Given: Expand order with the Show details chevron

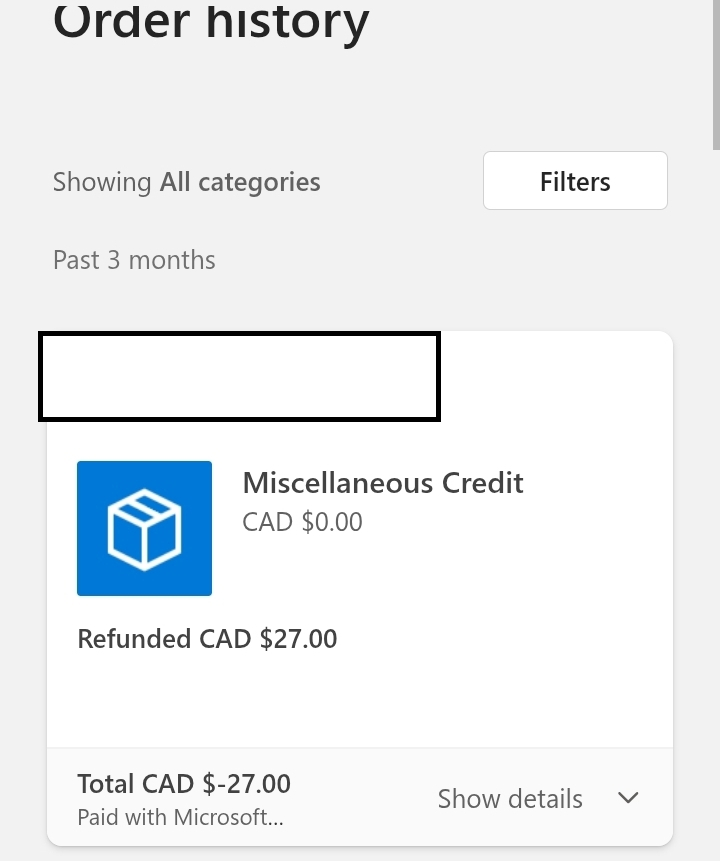Looking at the screenshot, I should tap(628, 798).
